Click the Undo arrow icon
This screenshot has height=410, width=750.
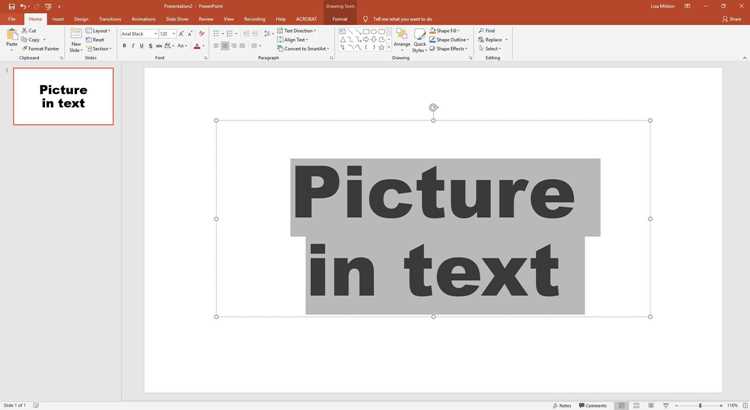point(22,6)
